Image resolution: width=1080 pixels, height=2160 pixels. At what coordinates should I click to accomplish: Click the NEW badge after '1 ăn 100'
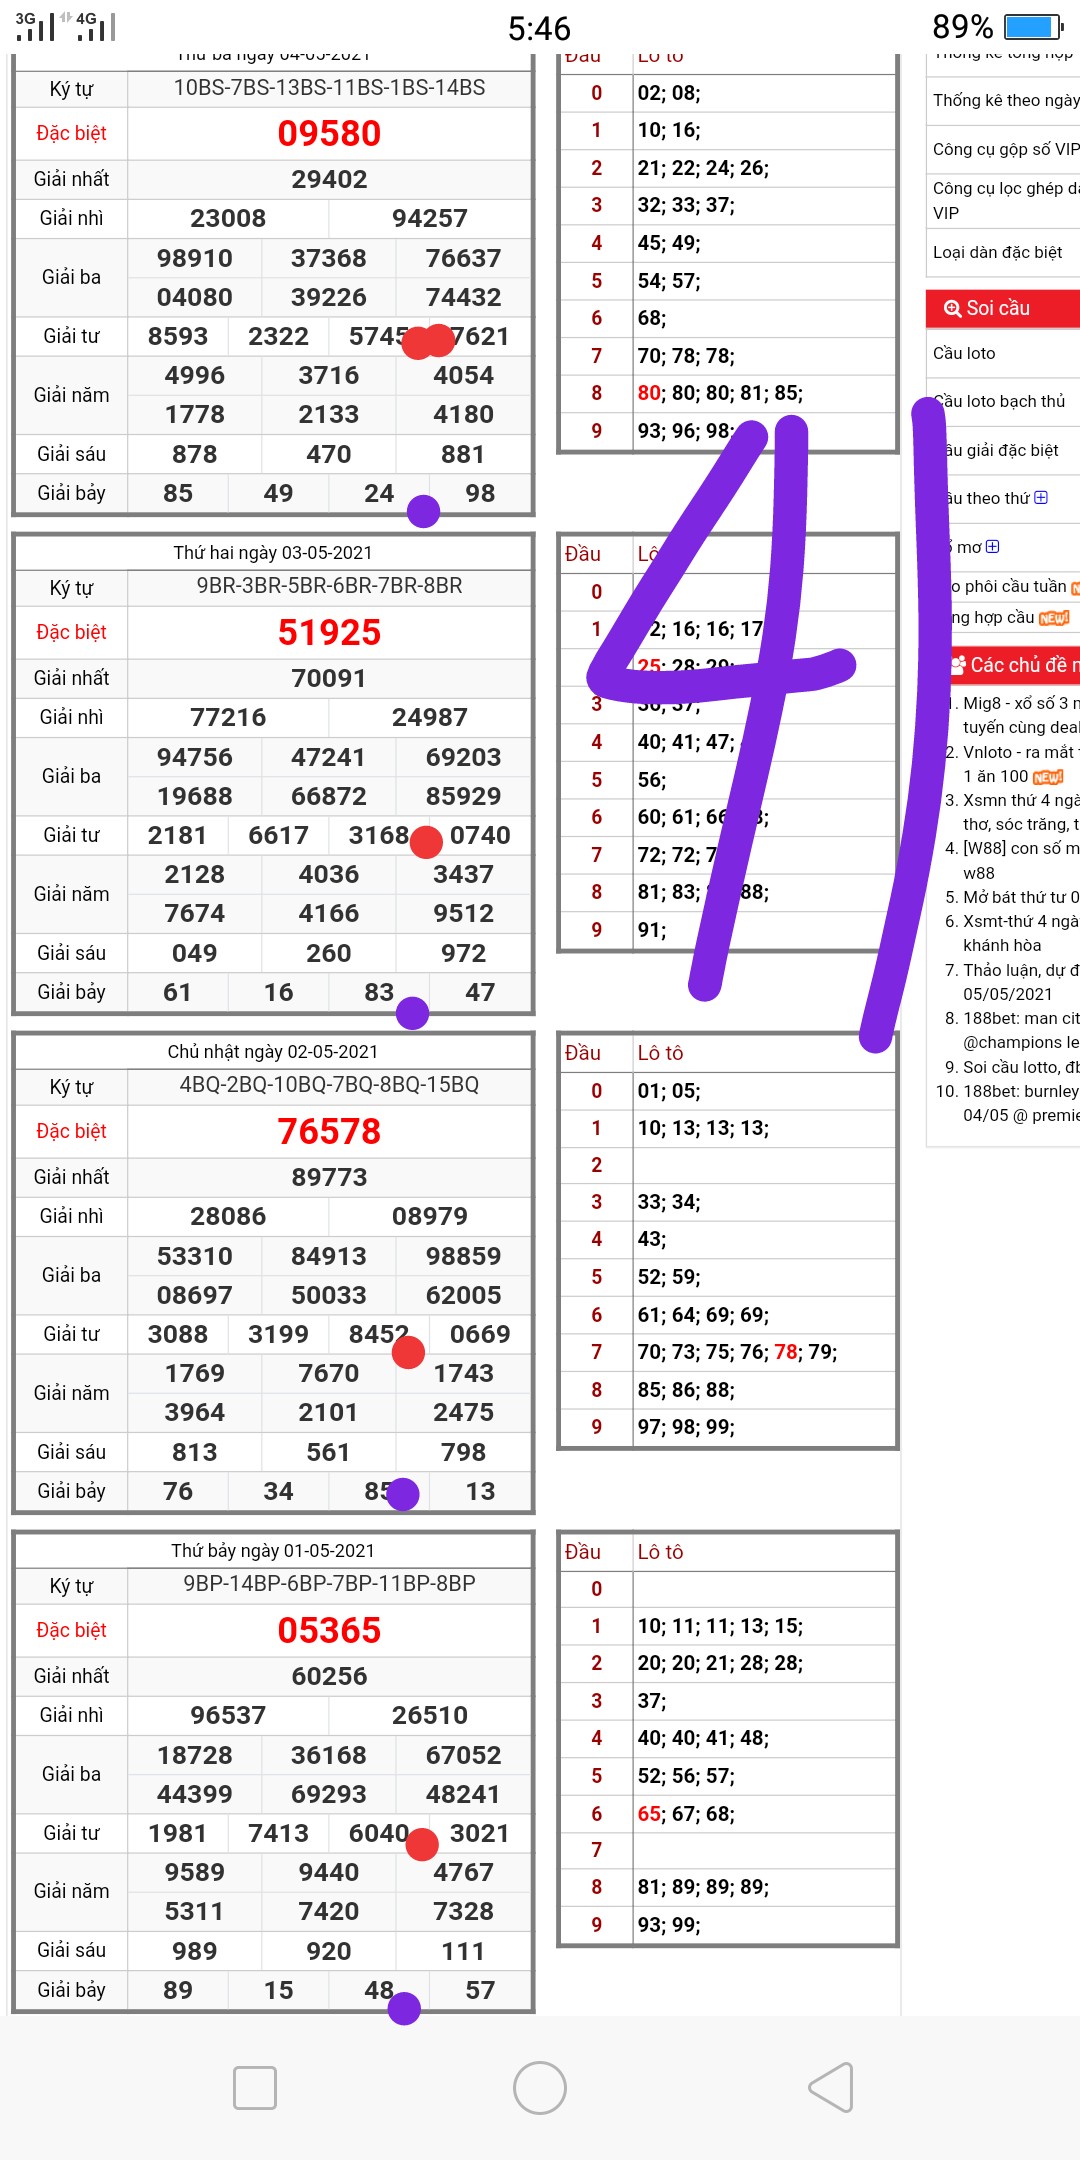click(1048, 777)
